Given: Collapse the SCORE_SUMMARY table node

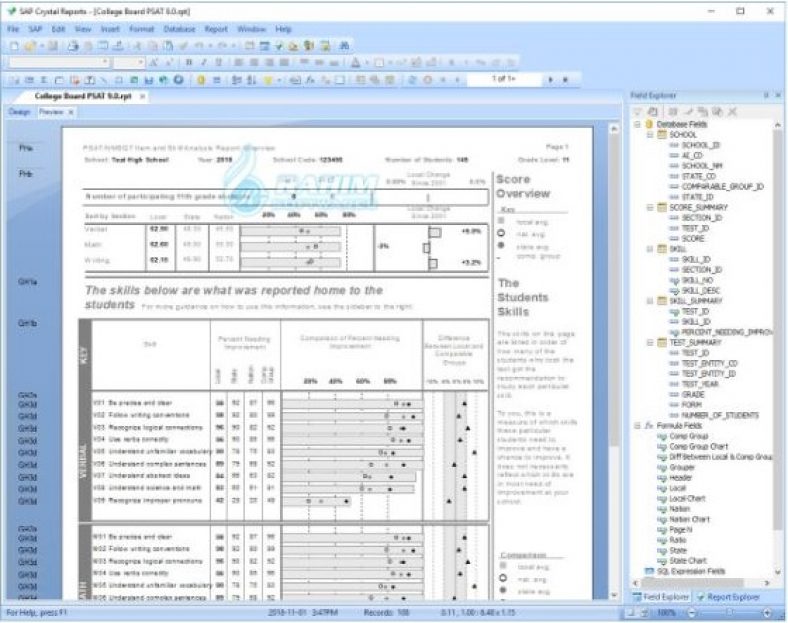Looking at the screenshot, I should [650, 207].
